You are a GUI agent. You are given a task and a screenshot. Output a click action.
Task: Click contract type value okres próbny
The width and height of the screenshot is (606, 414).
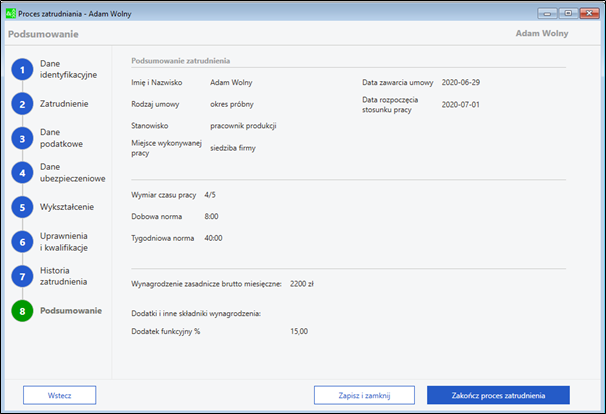(232, 104)
